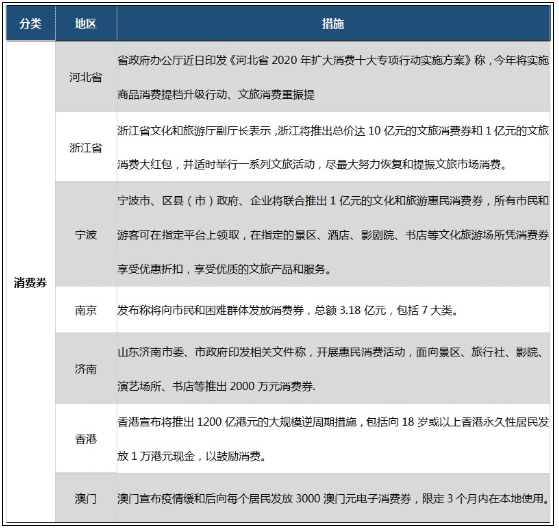Select the 消费券 category cell
Image resolution: width=559 pixels, height=530 pixels.
(x=31, y=282)
